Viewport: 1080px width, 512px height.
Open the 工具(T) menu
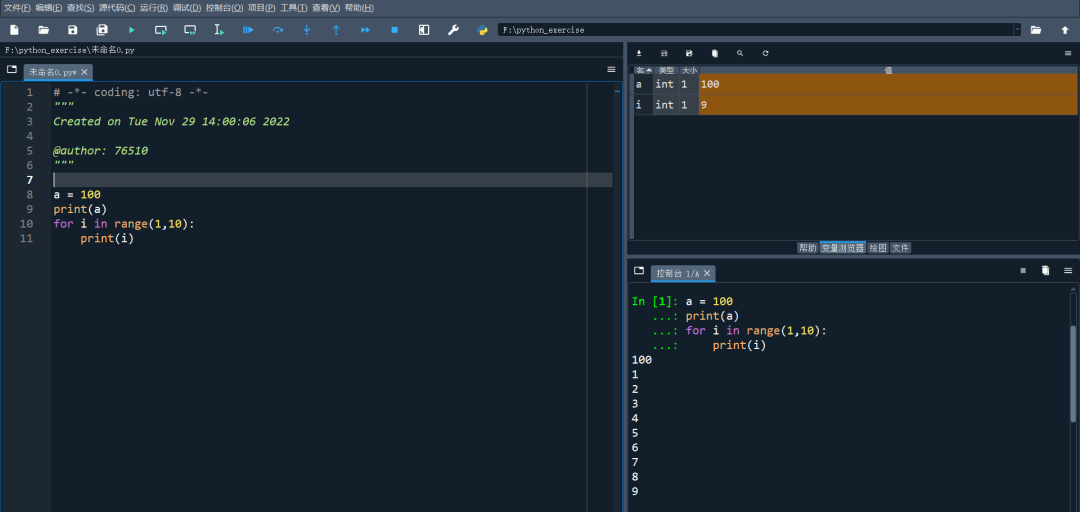click(x=293, y=8)
